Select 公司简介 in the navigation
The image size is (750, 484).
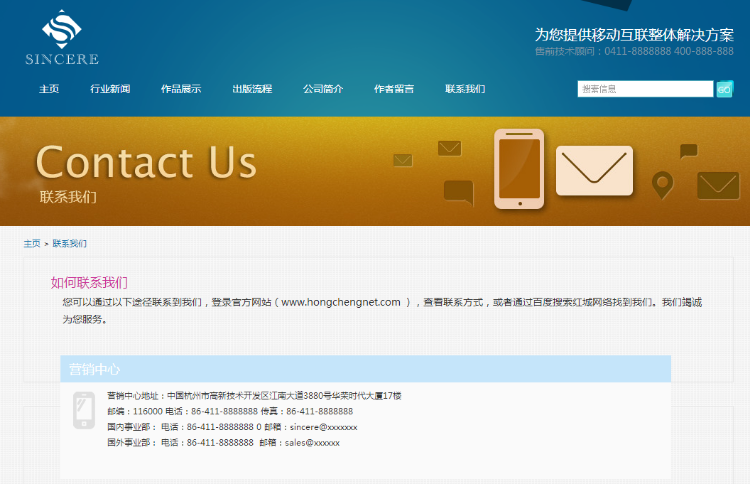(x=323, y=89)
